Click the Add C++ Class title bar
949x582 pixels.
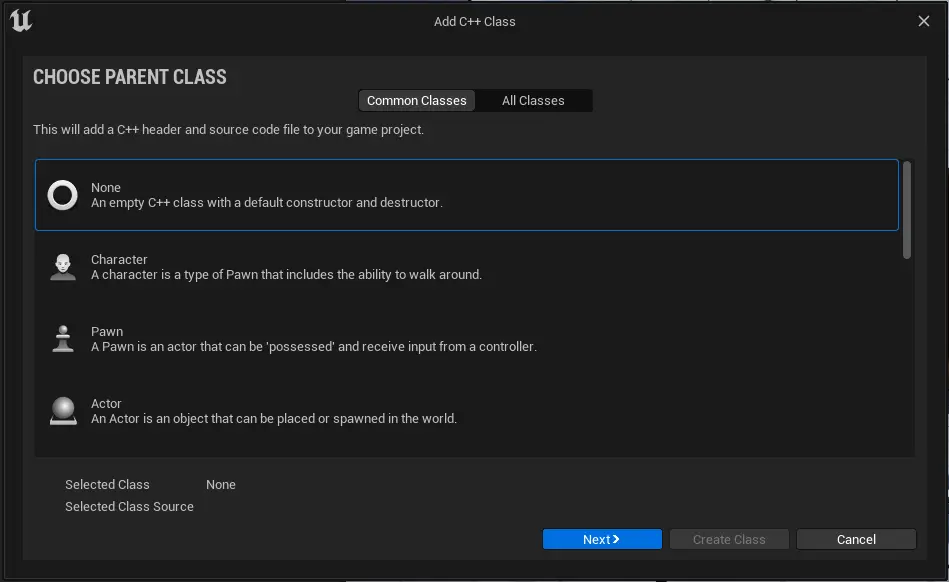(474, 21)
